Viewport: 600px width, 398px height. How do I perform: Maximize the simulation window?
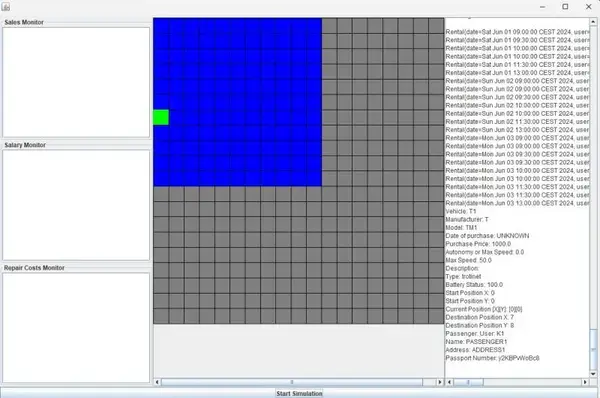(565, 7)
